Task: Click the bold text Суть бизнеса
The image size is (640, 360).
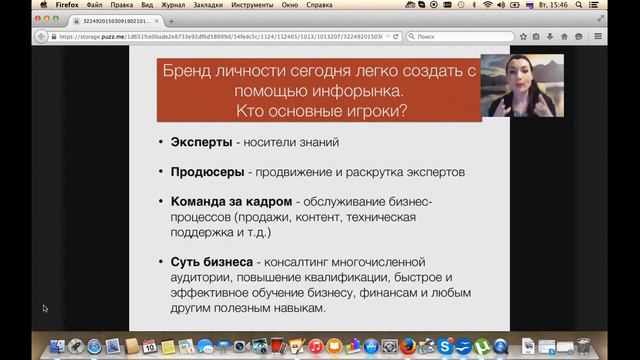Action: [212, 262]
